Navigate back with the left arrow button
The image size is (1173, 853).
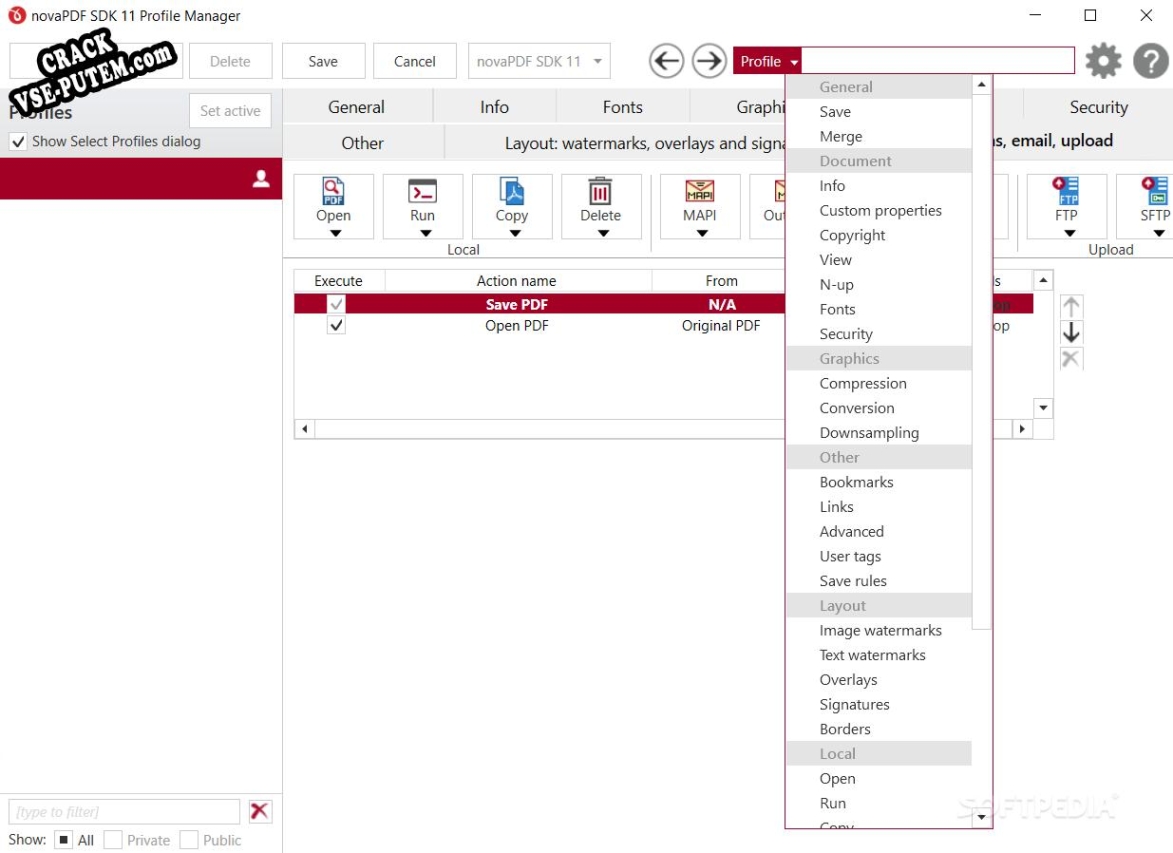tap(666, 61)
